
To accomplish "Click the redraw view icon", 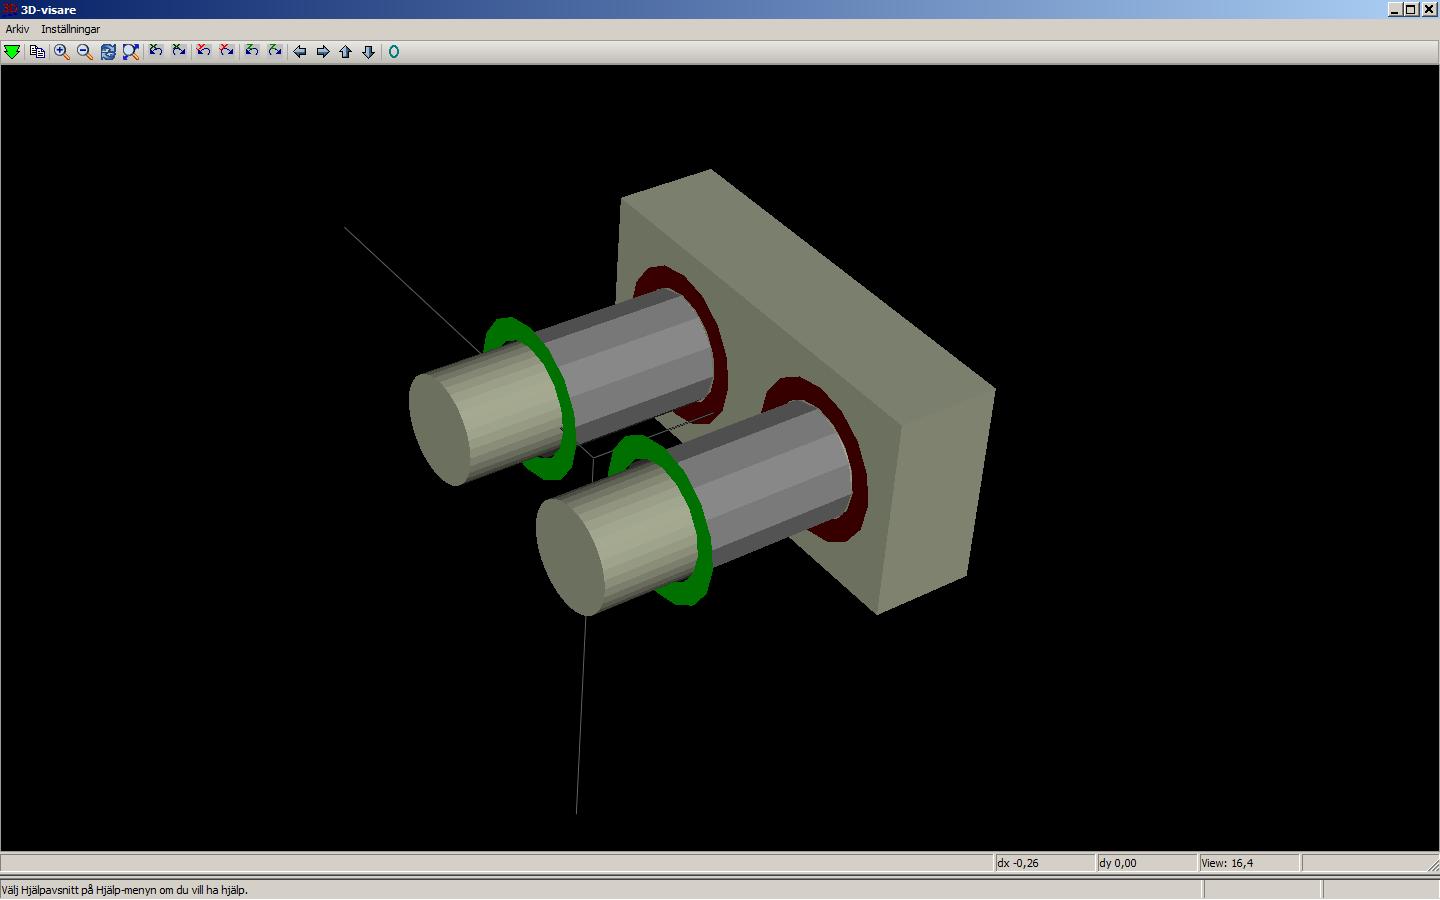I will 108,52.
